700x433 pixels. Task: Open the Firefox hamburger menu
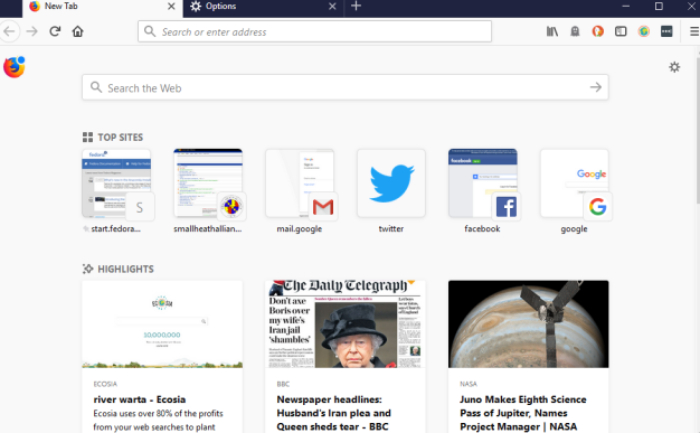[694, 31]
